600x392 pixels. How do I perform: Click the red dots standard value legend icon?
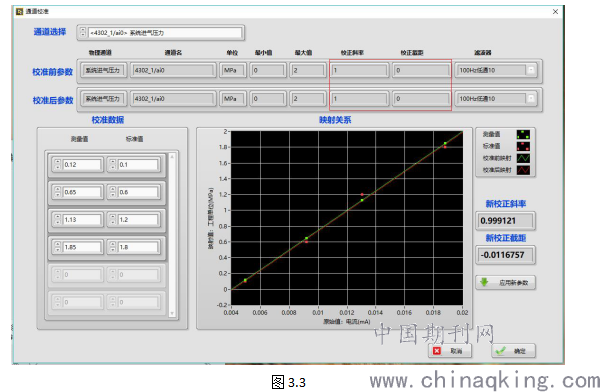tap(523, 146)
